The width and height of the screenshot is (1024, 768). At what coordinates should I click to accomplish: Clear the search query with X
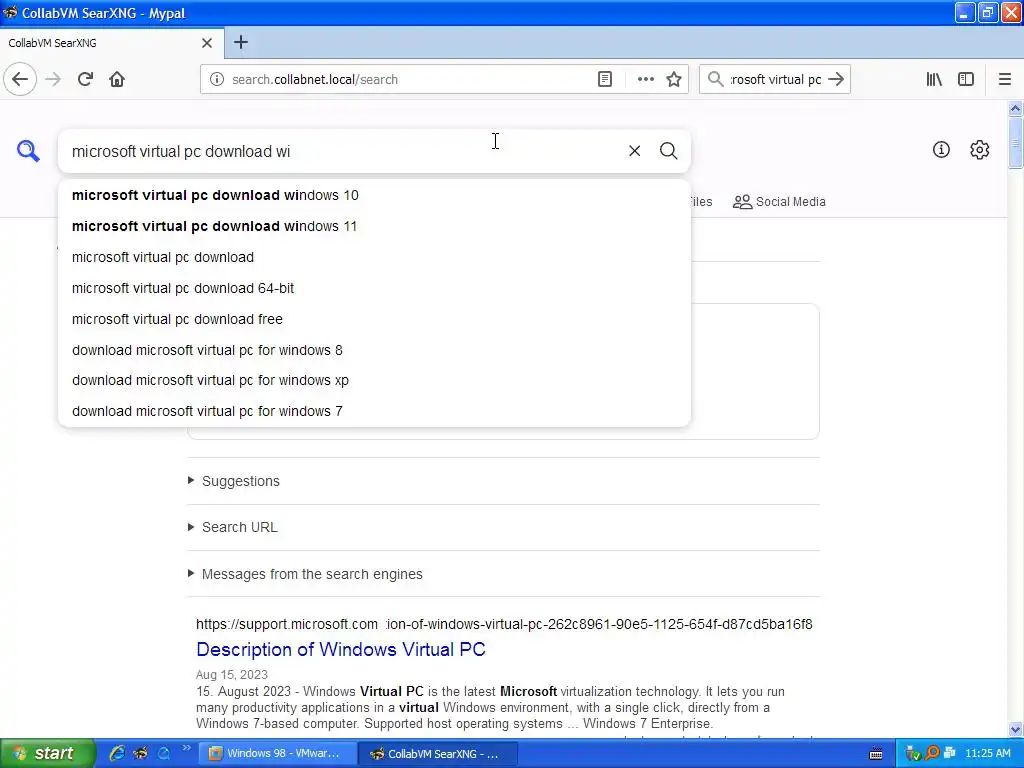point(634,151)
